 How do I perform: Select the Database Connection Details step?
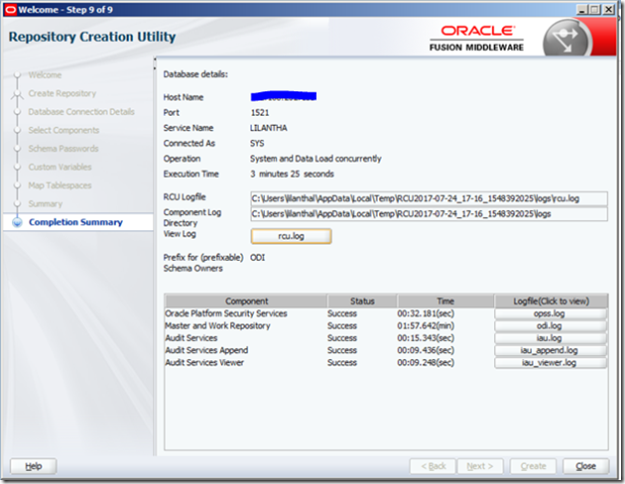(81, 112)
